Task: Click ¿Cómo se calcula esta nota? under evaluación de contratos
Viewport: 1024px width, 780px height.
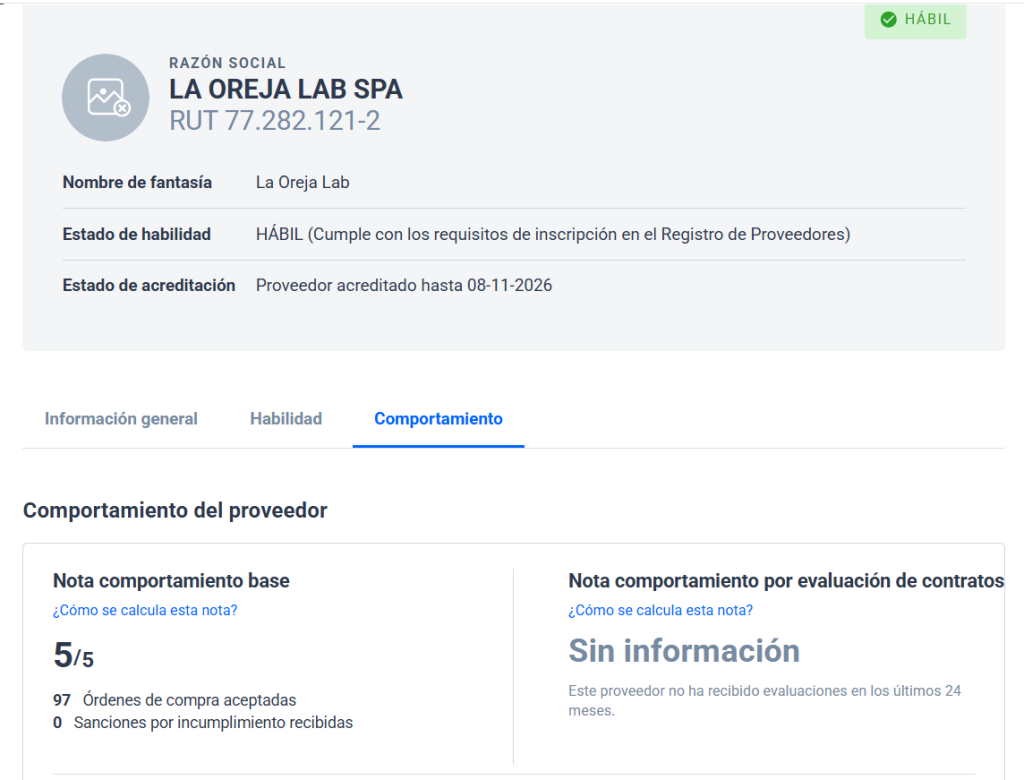Action: 660,610
